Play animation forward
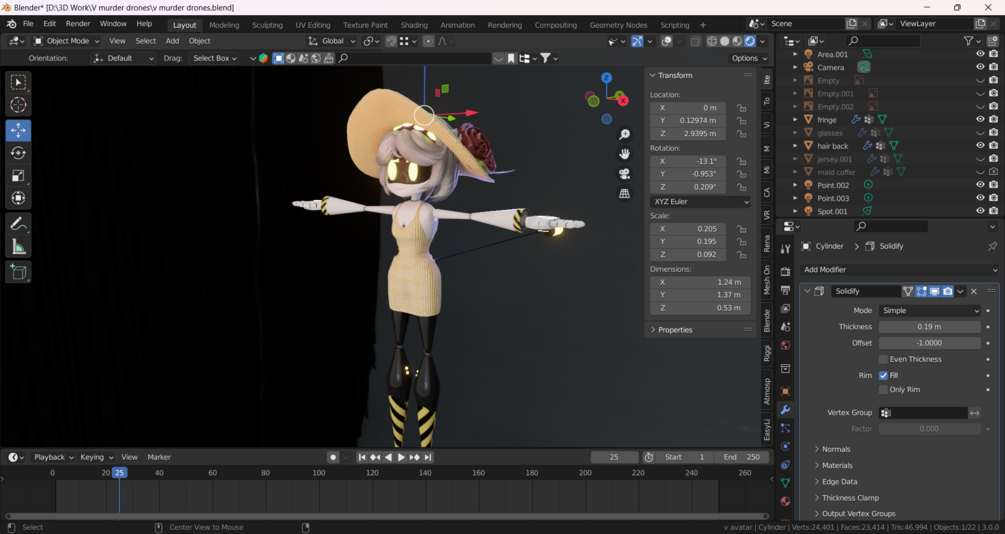 point(401,457)
